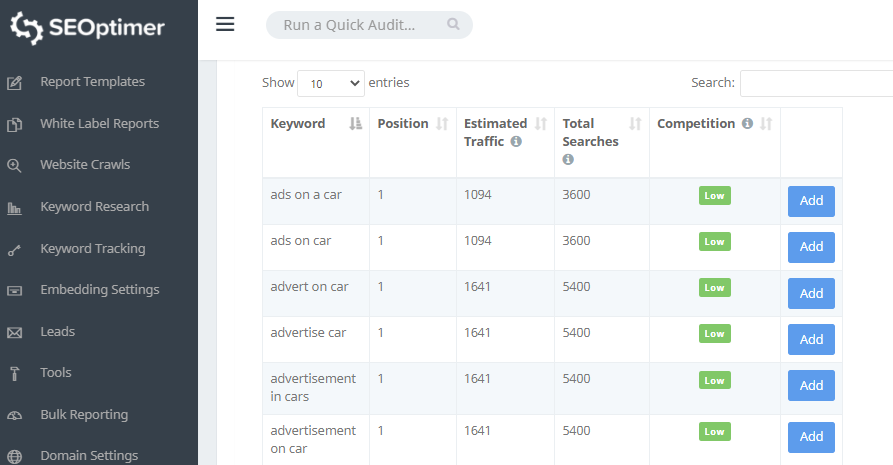Click the hamburger menu icon
The width and height of the screenshot is (893, 465).
pyautogui.click(x=225, y=25)
